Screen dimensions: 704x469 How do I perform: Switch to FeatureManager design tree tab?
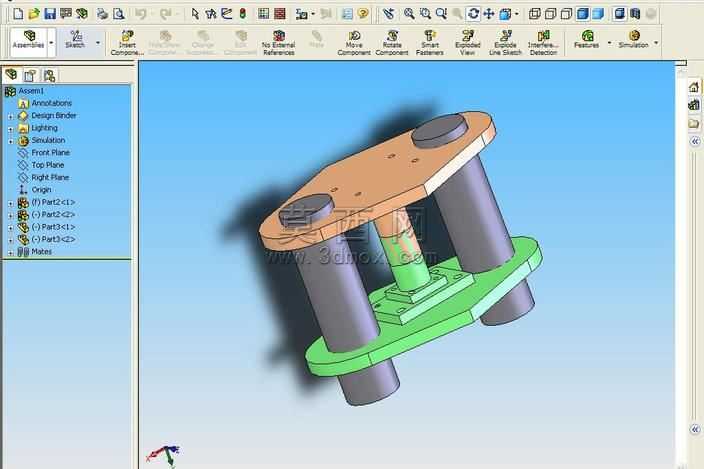pyautogui.click(x=11, y=75)
